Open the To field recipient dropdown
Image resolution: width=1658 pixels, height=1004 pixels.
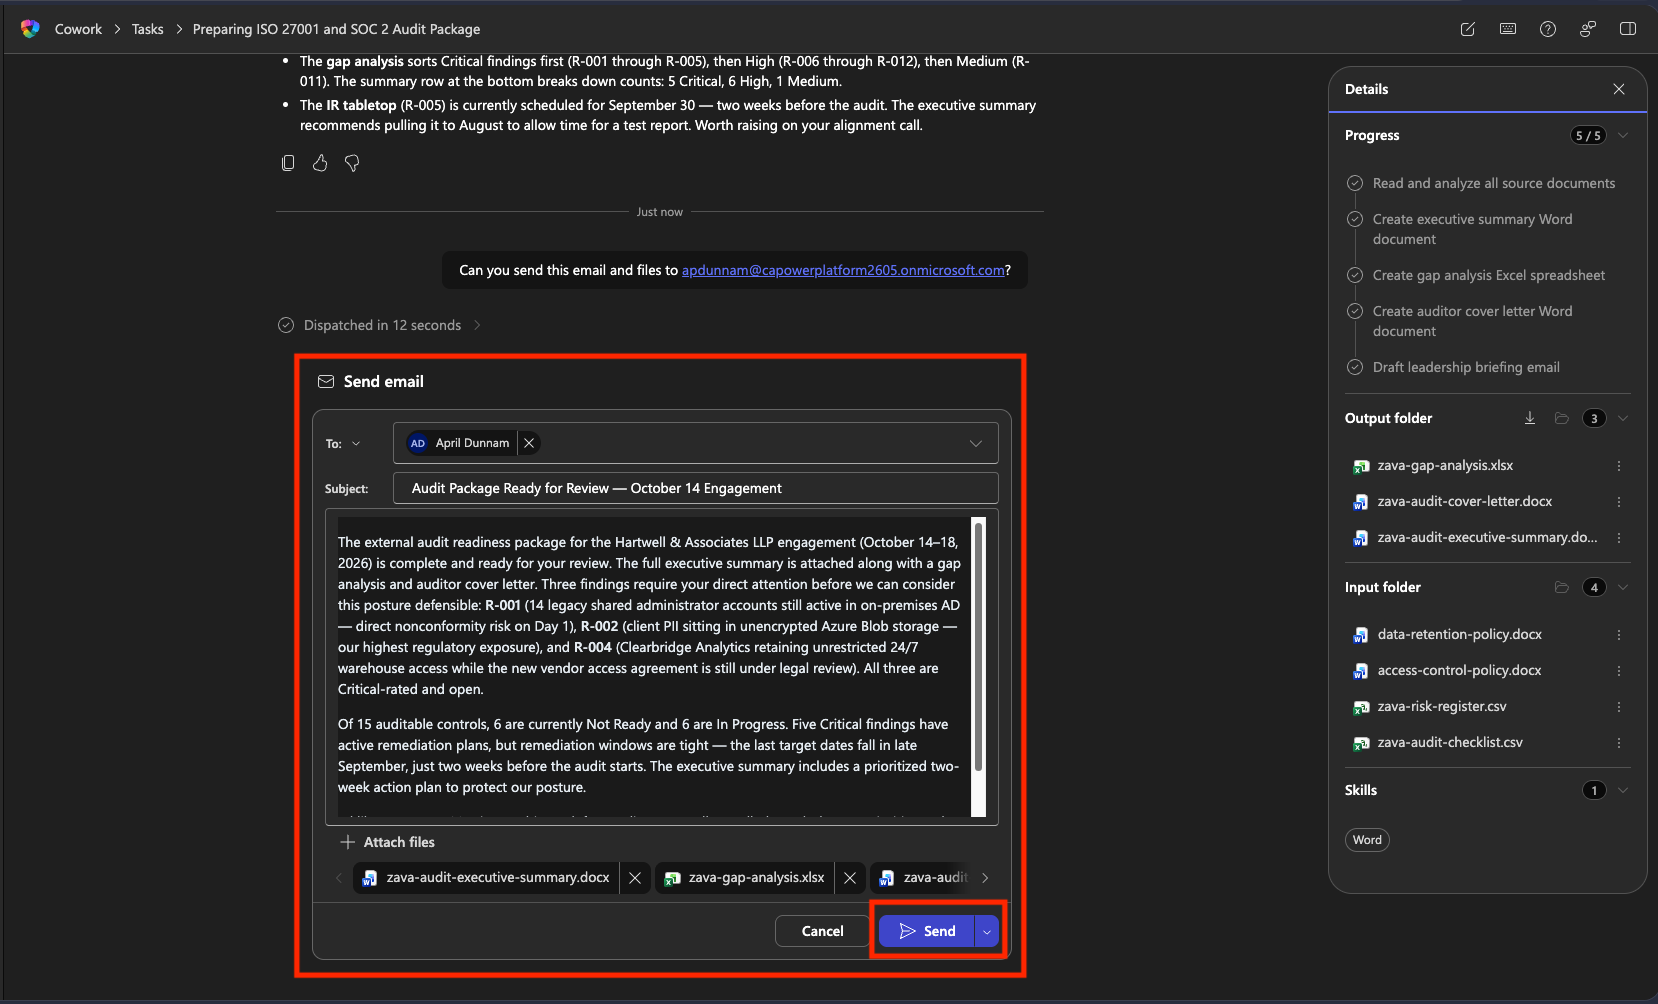[975, 442]
